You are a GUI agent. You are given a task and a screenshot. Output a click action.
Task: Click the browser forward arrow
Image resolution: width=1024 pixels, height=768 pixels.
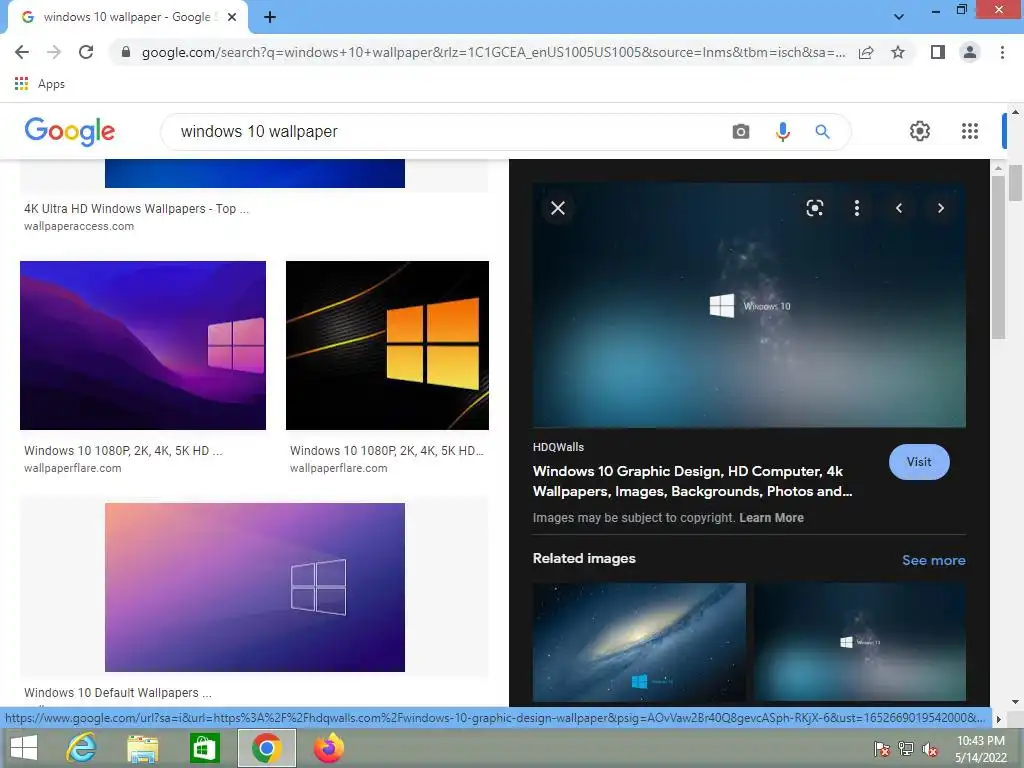coord(54,52)
